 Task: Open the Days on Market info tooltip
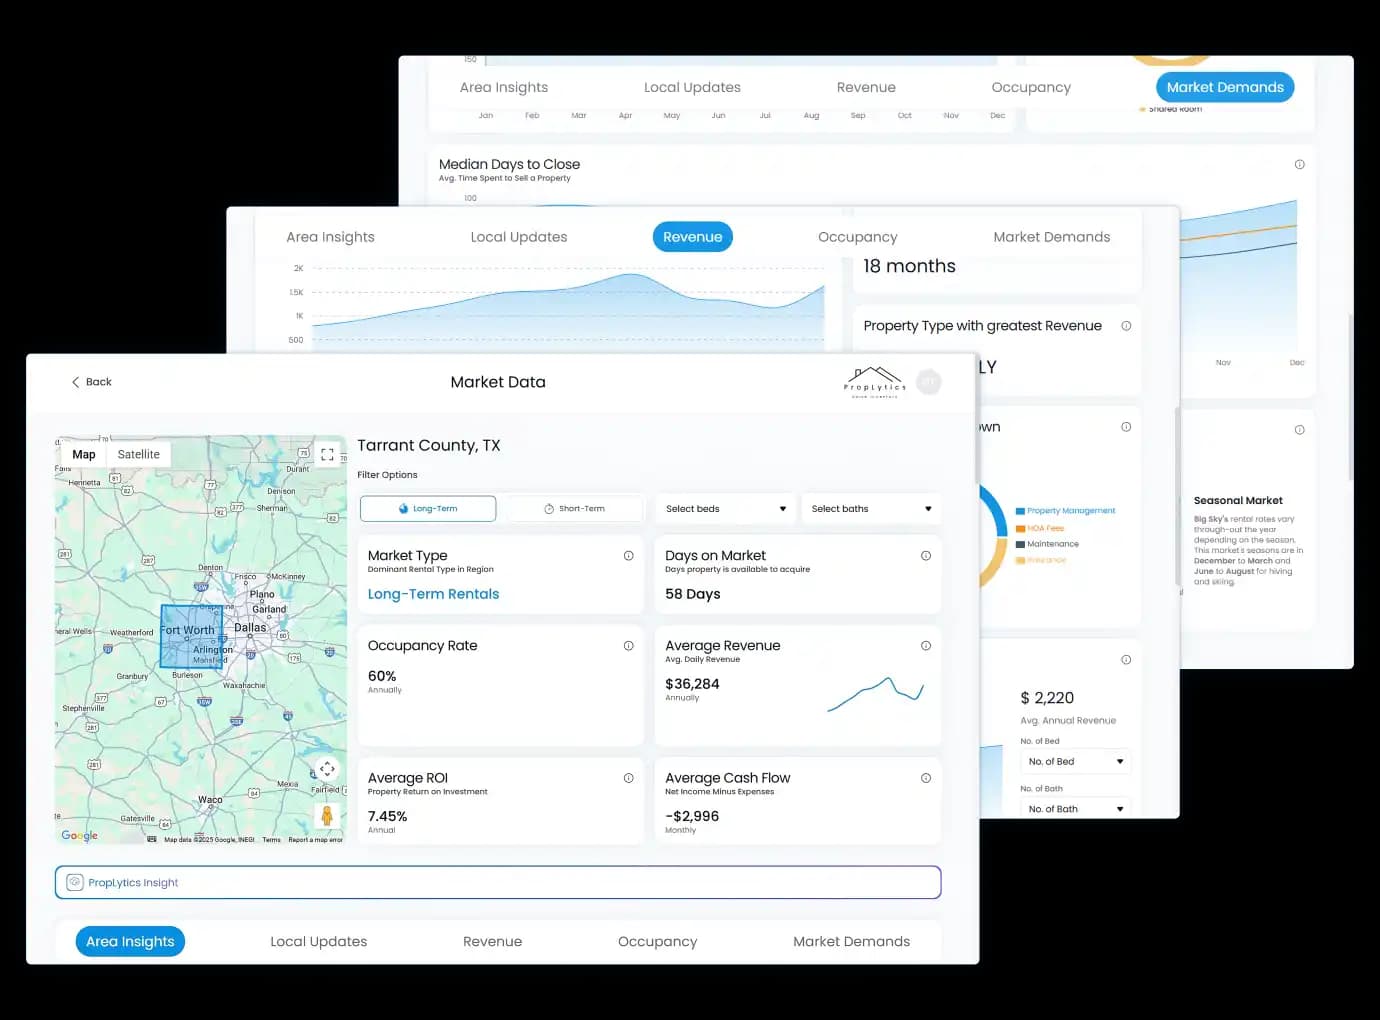coord(925,555)
